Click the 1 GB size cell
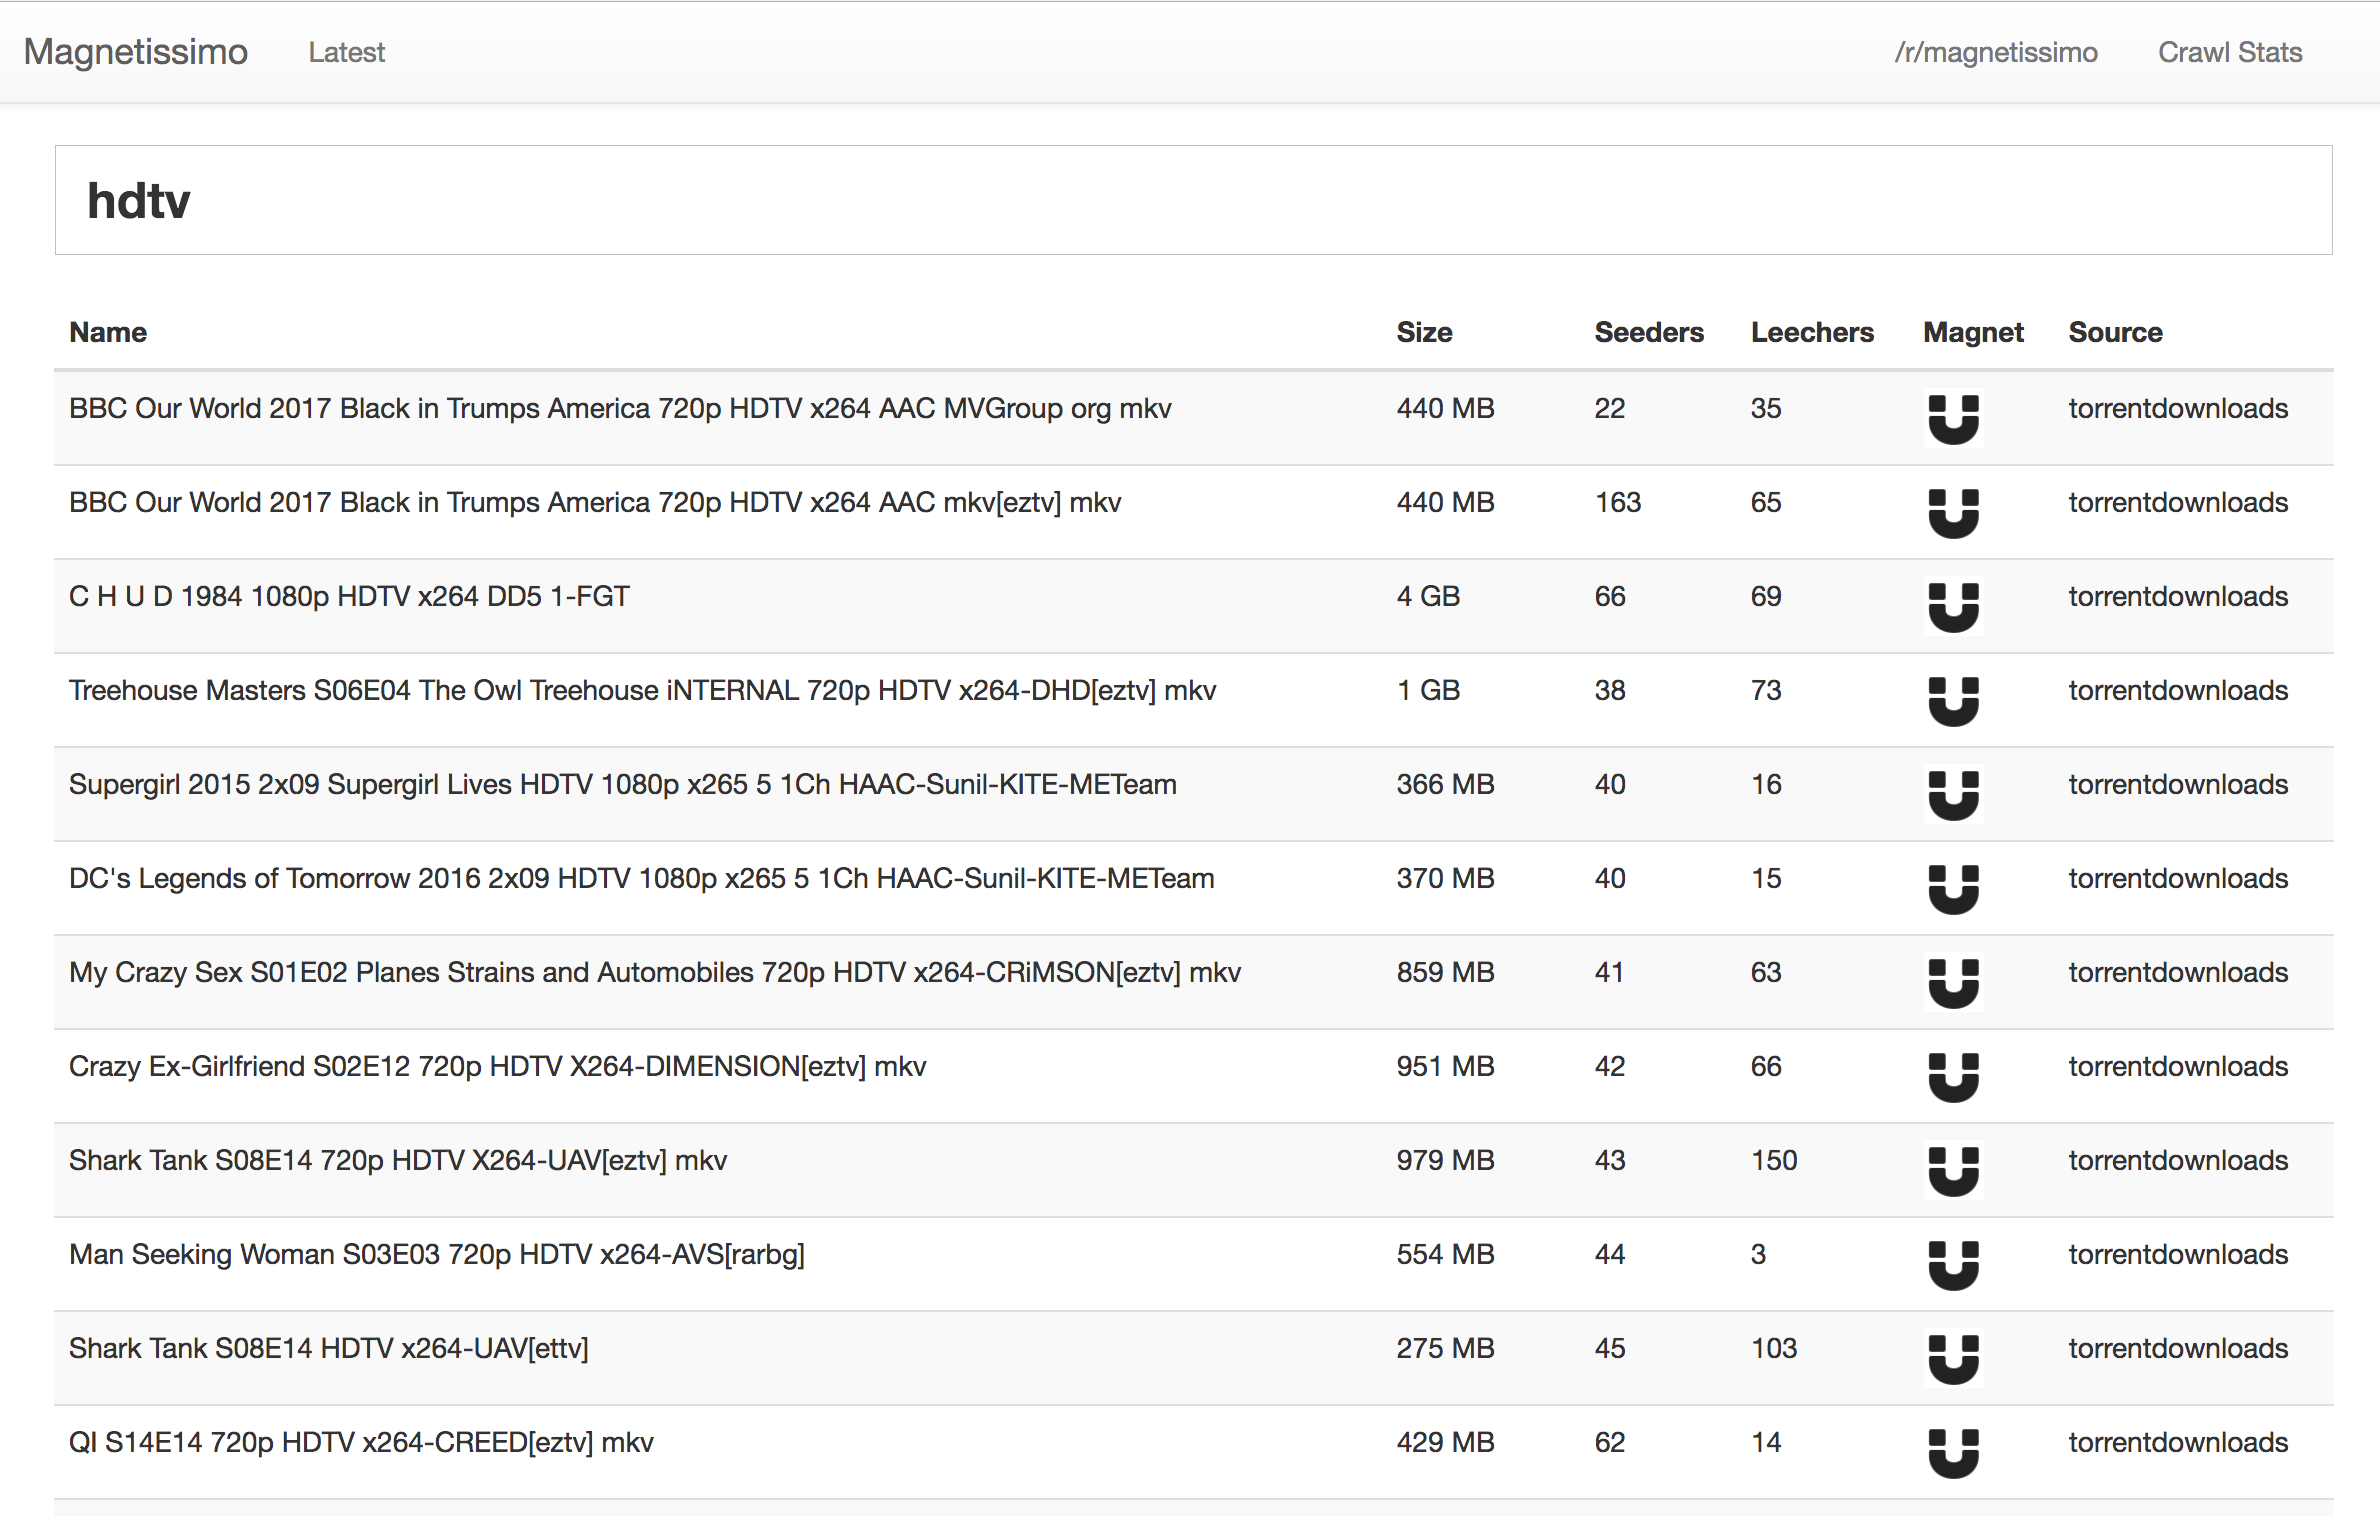Image resolution: width=2380 pixels, height=1516 pixels. point(1428,690)
